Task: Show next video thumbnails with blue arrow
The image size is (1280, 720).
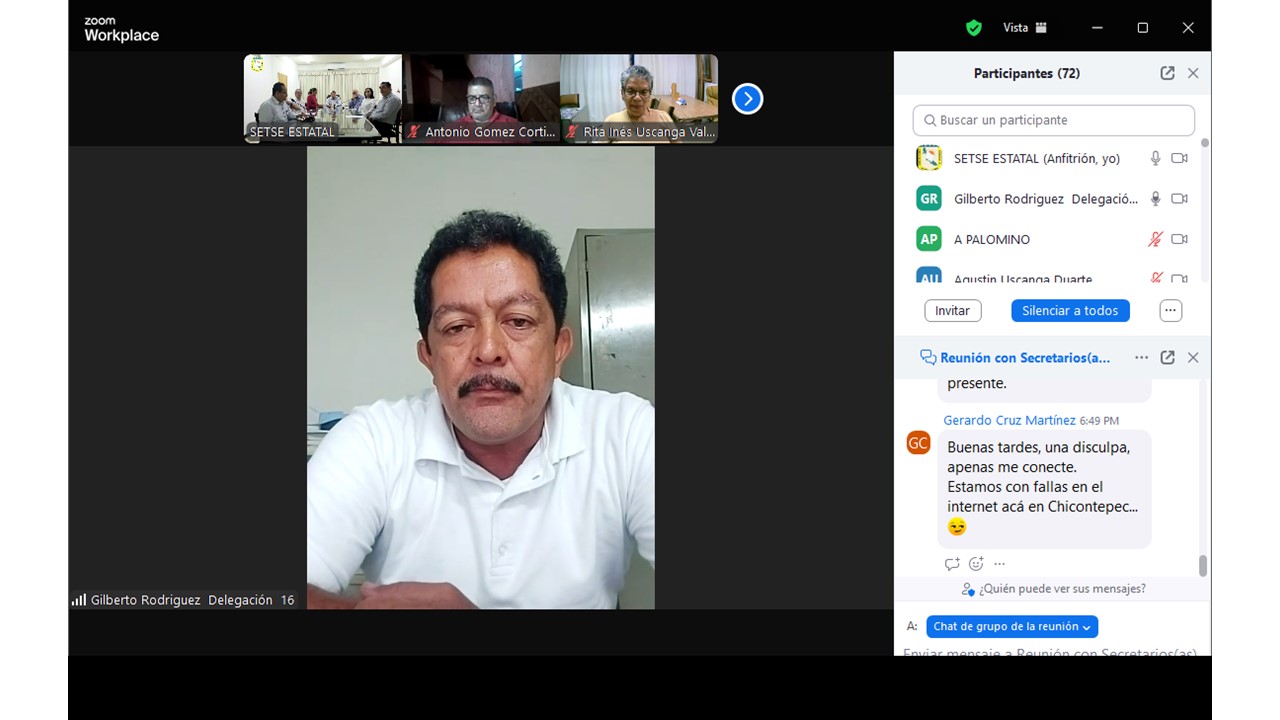Action: [x=747, y=99]
